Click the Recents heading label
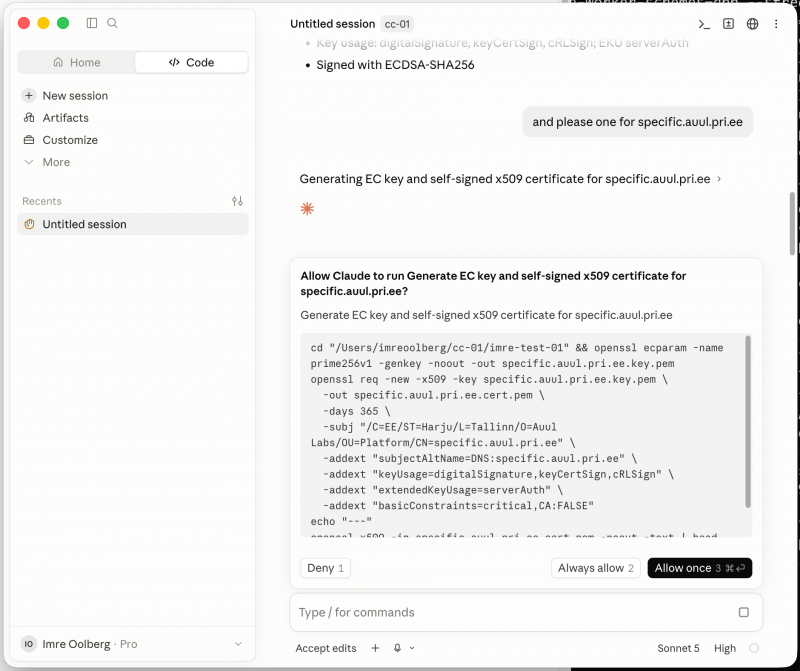Screen dimensions: 800x671 point(42,201)
